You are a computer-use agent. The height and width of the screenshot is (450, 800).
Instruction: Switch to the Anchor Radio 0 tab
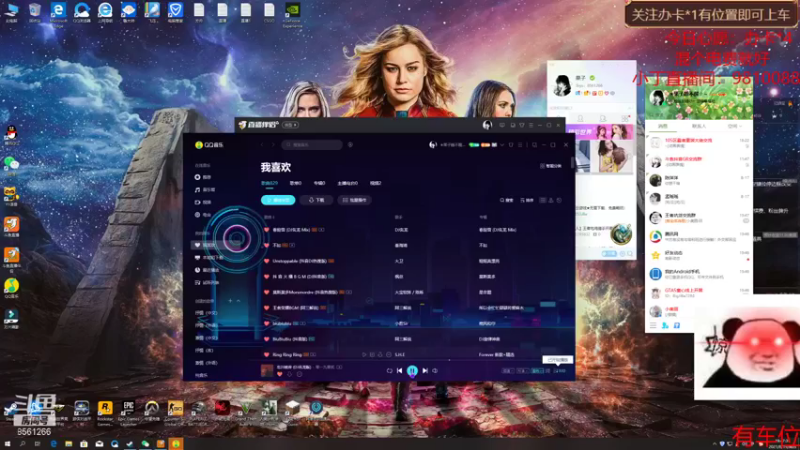click(x=347, y=183)
